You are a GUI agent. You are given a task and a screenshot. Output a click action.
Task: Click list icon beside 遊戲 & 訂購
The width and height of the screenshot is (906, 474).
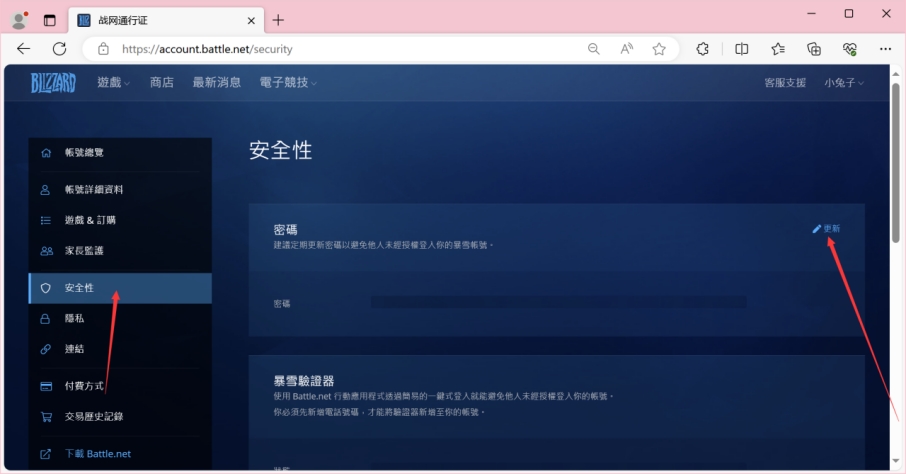click(46, 220)
